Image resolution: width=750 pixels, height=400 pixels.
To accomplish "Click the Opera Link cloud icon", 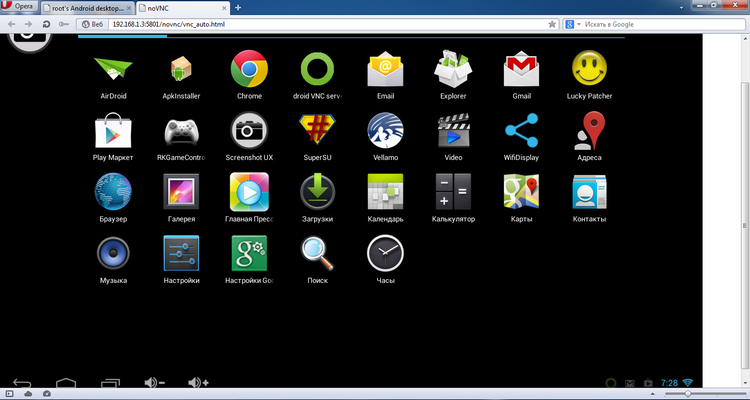I will (x=28, y=393).
